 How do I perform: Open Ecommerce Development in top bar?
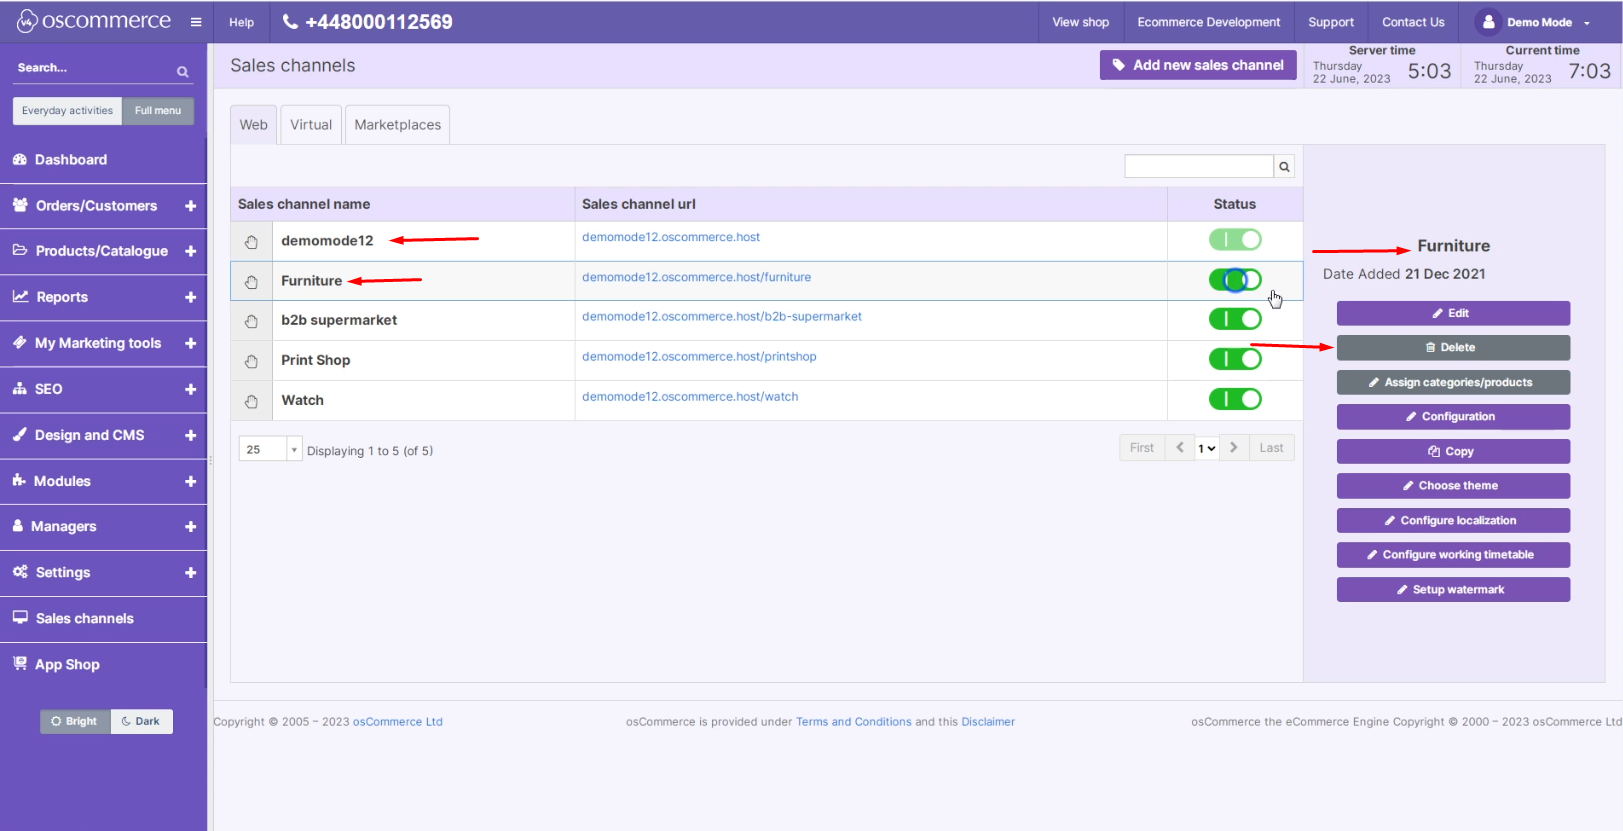(1208, 22)
